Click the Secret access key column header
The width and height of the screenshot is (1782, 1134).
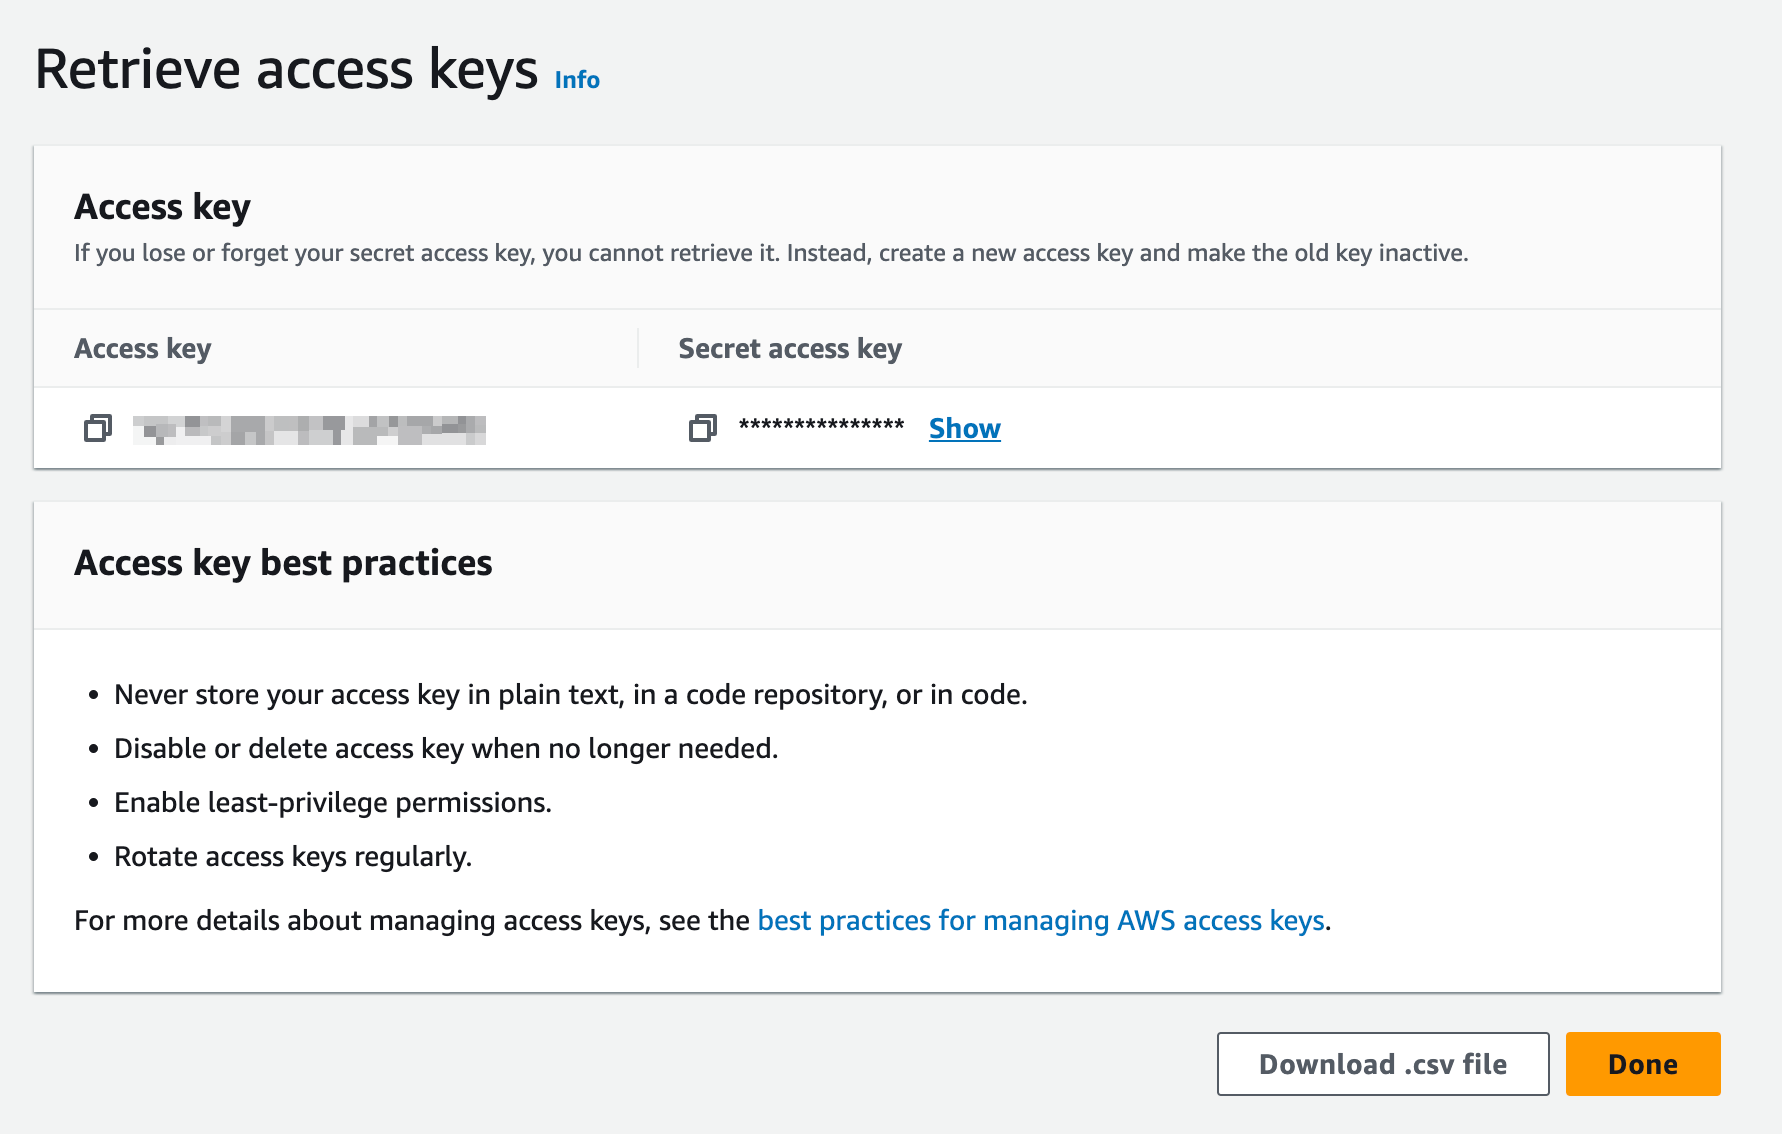click(x=790, y=349)
